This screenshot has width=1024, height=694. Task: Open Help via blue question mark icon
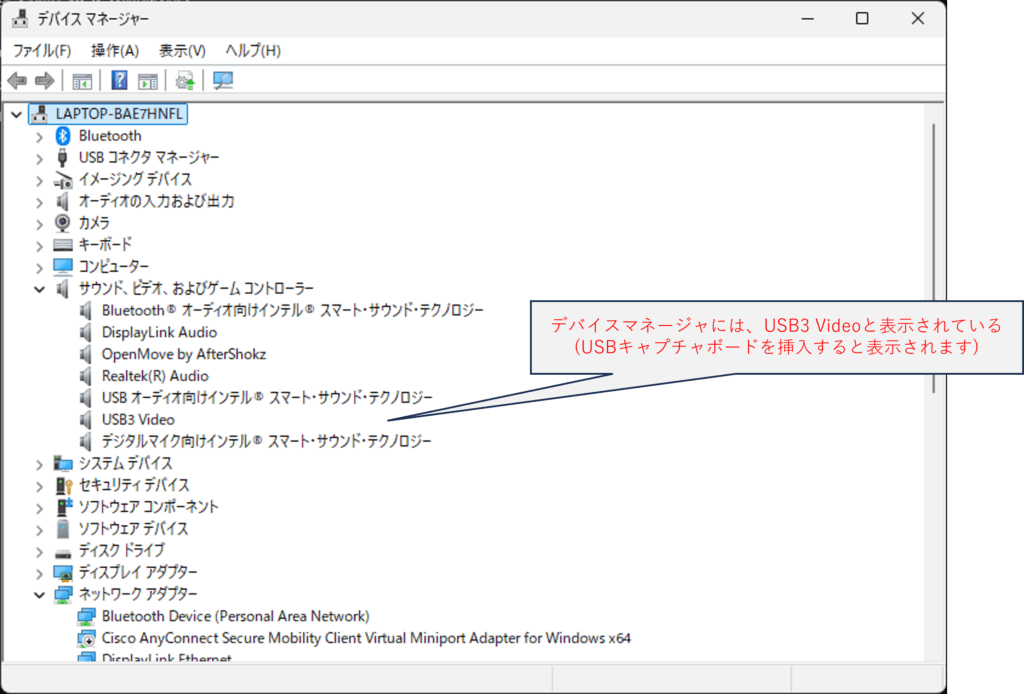[119, 81]
